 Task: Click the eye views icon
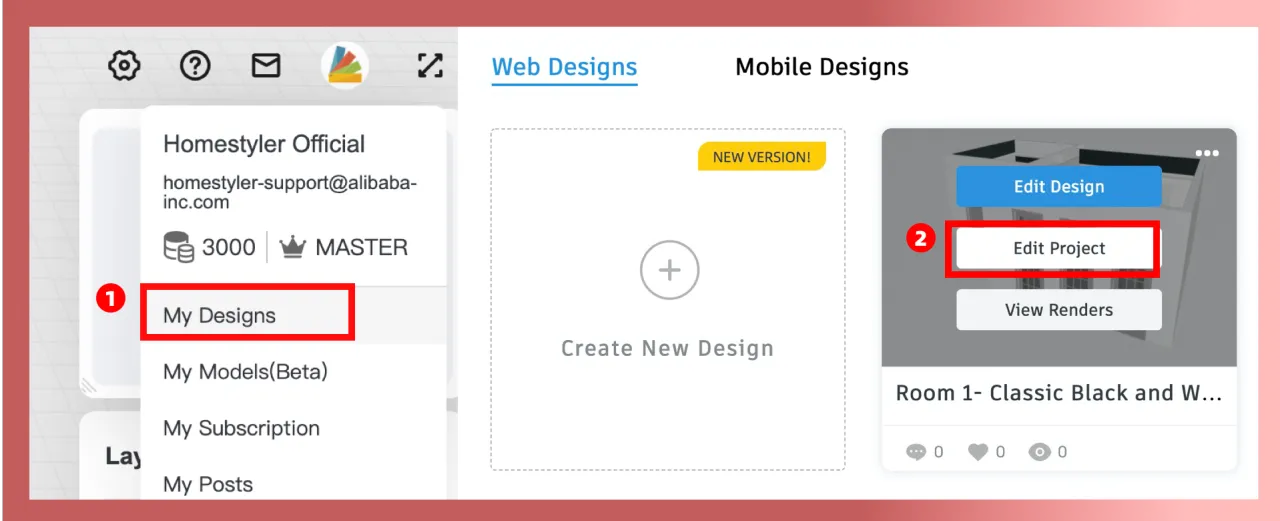tap(1040, 452)
